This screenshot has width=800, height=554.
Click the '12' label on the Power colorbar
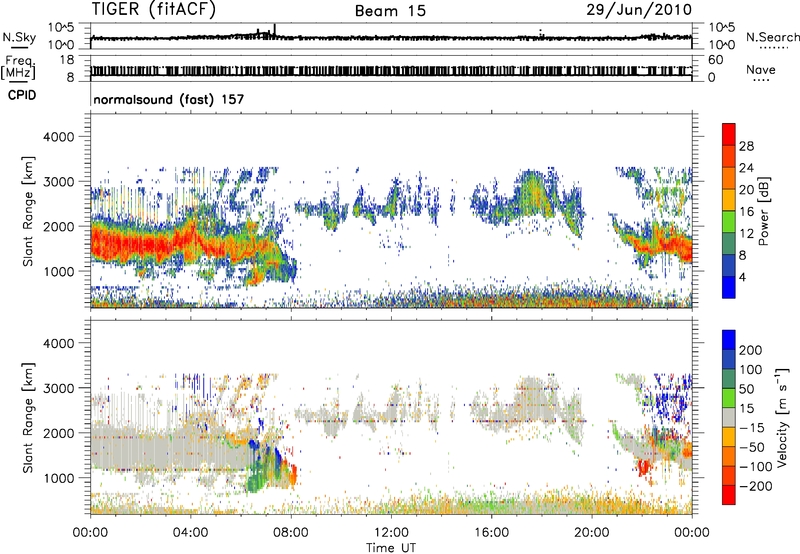pyautogui.click(x=746, y=234)
